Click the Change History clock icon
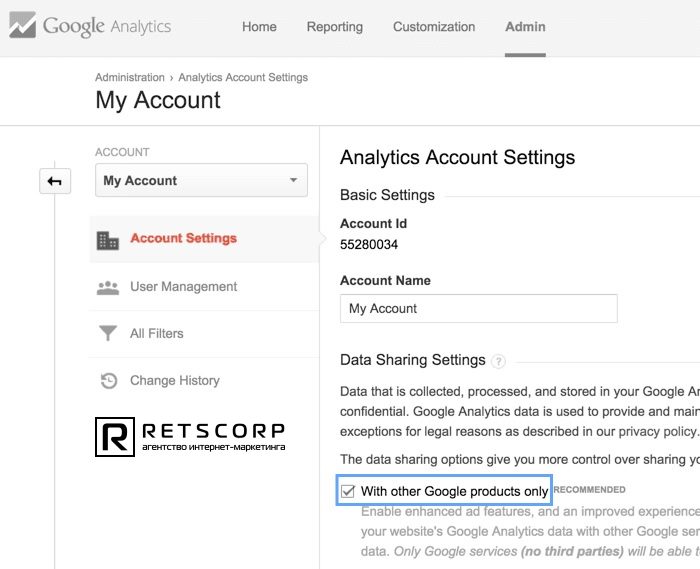This screenshot has width=700, height=569. point(108,381)
